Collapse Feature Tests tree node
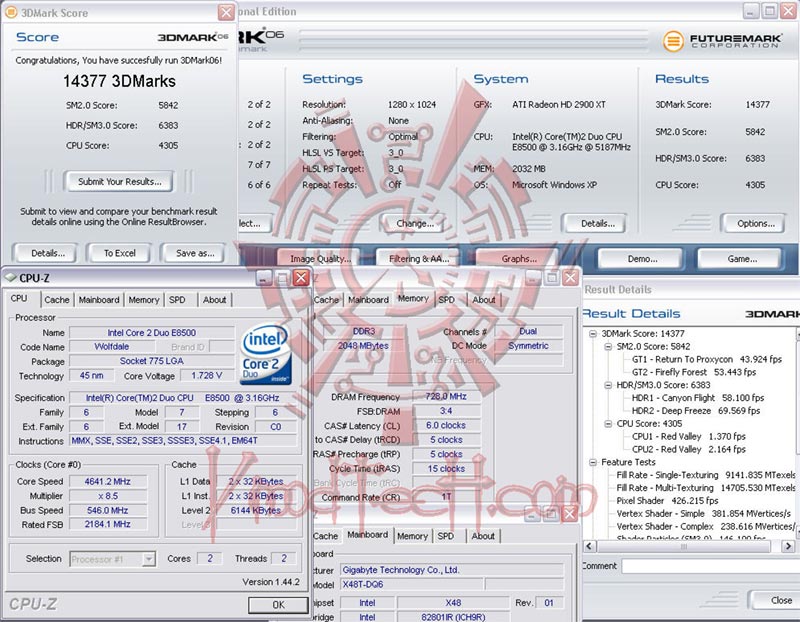This screenshot has height=622, width=800. click(592, 462)
